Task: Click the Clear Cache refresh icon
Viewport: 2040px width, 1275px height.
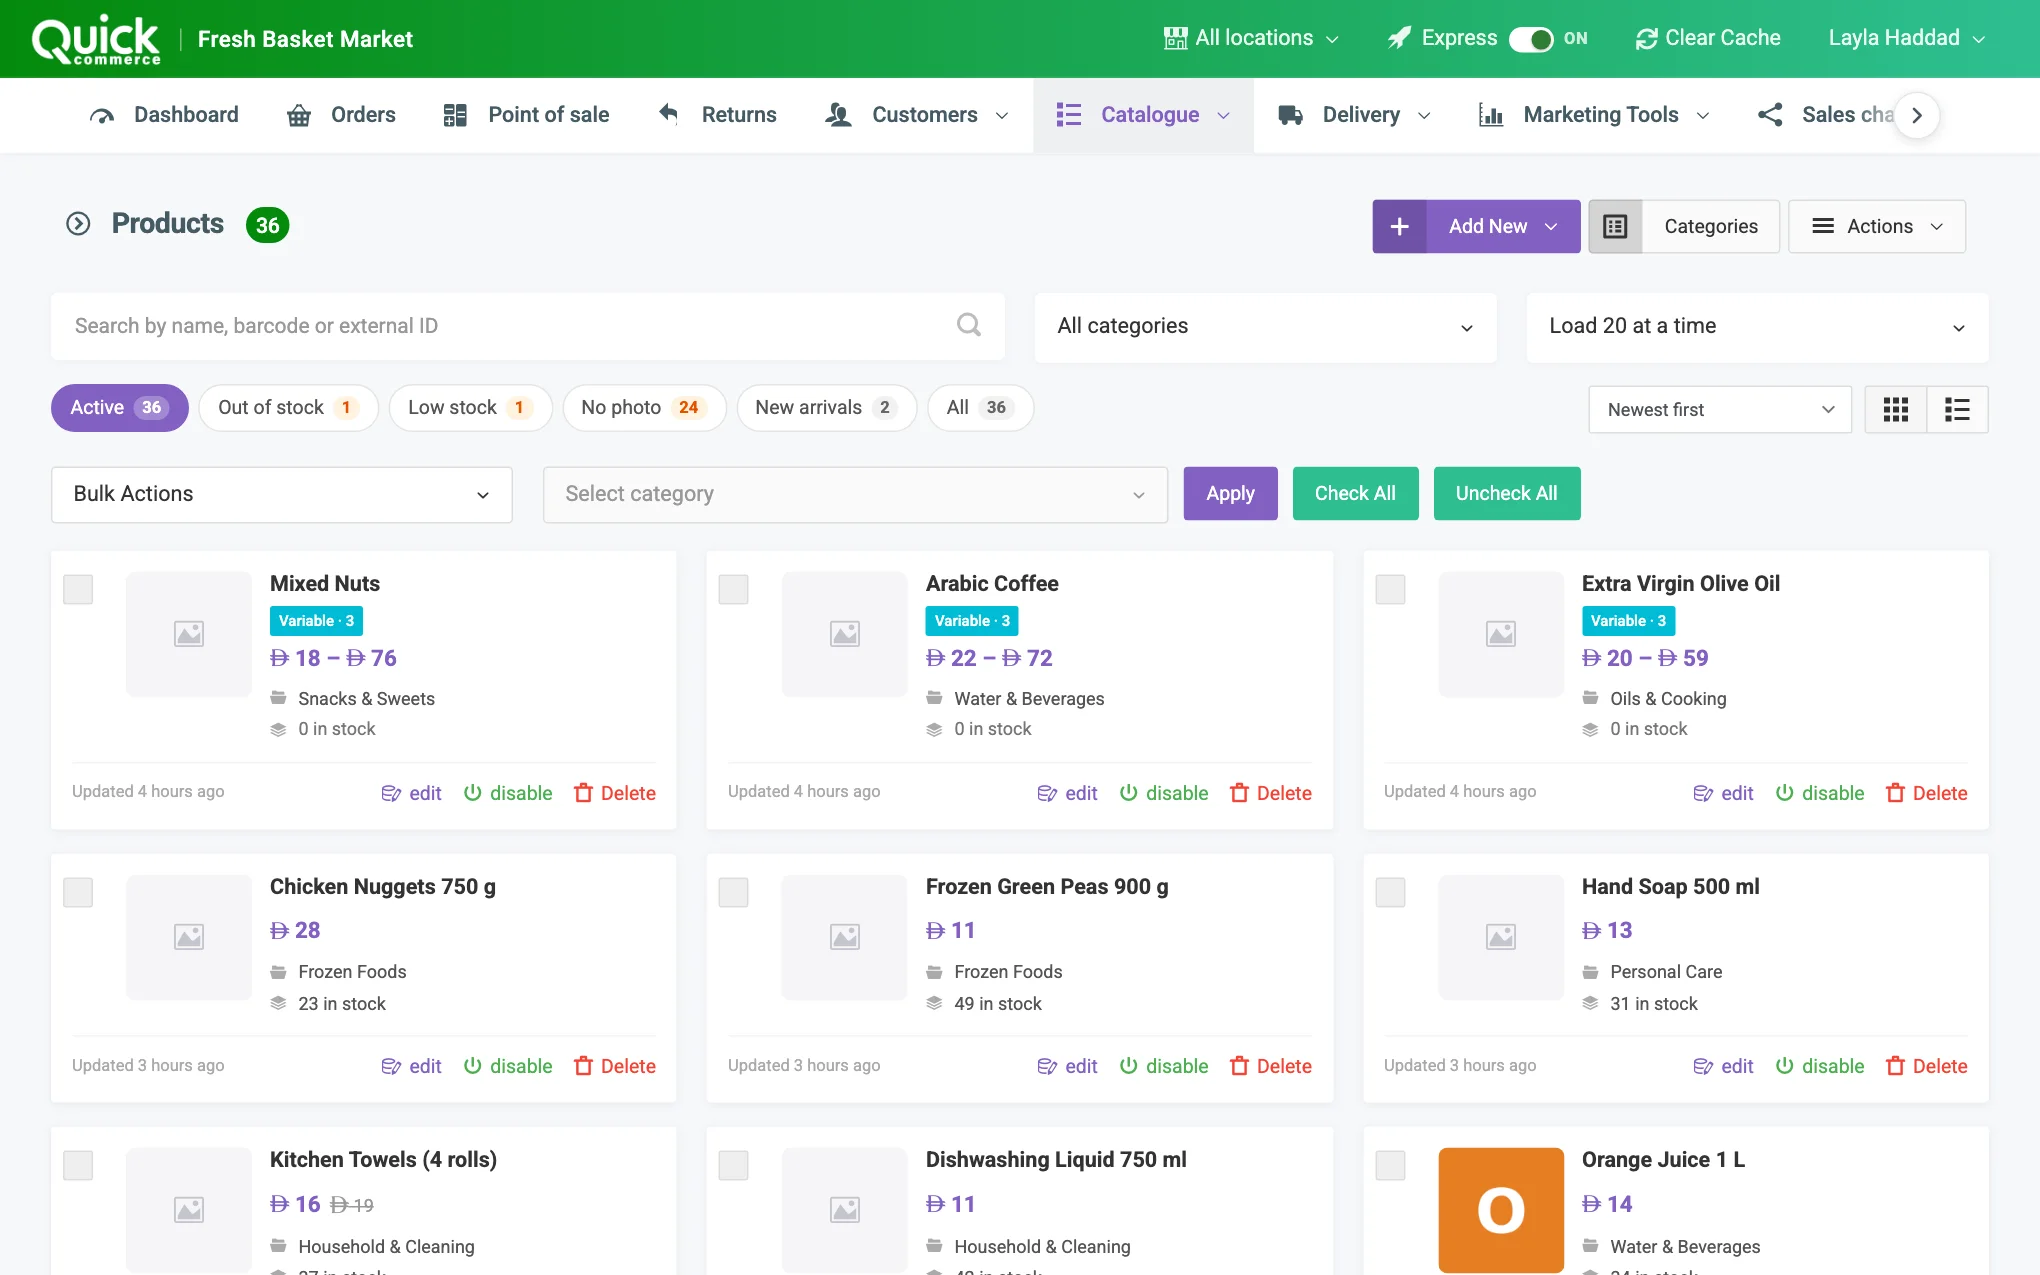Action: tap(1646, 39)
